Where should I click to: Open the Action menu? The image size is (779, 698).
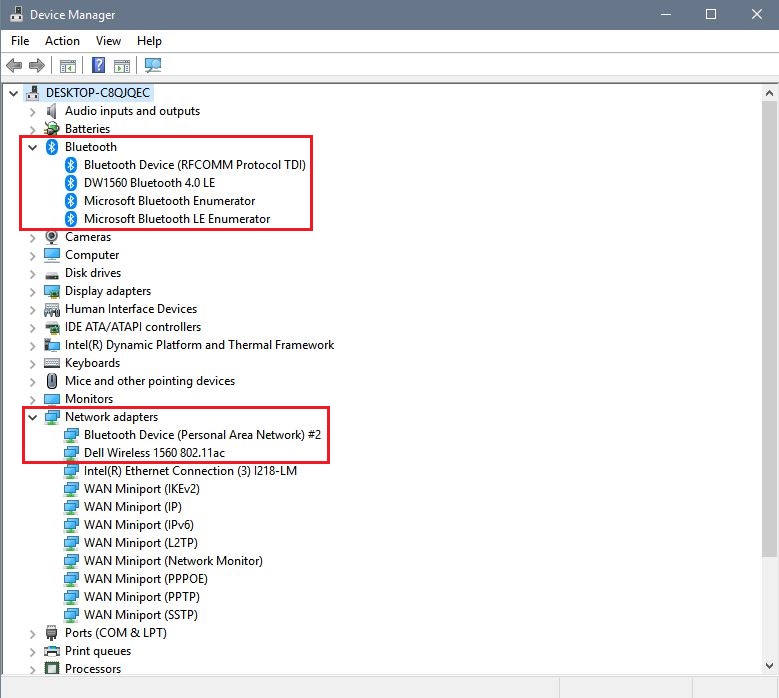[62, 41]
